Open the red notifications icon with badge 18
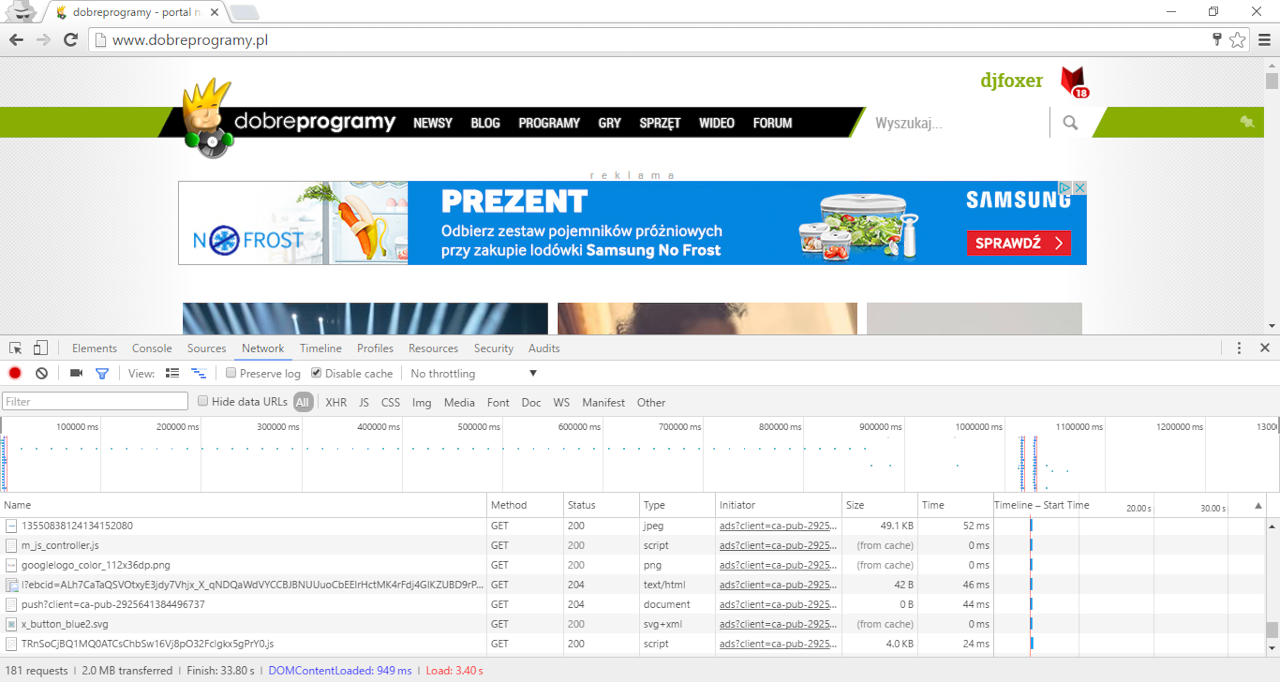The width and height of the screenshot is (1280, 682). [x=1074, y=82]
